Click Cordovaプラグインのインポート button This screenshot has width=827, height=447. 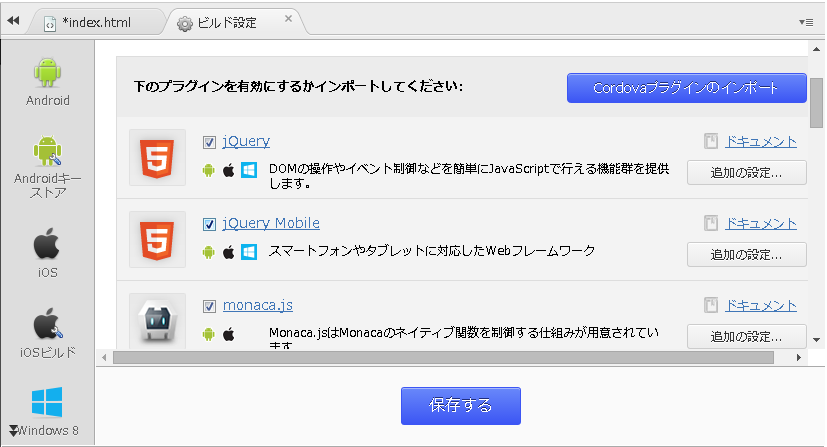pyautogui.click(x=687, y=88)
